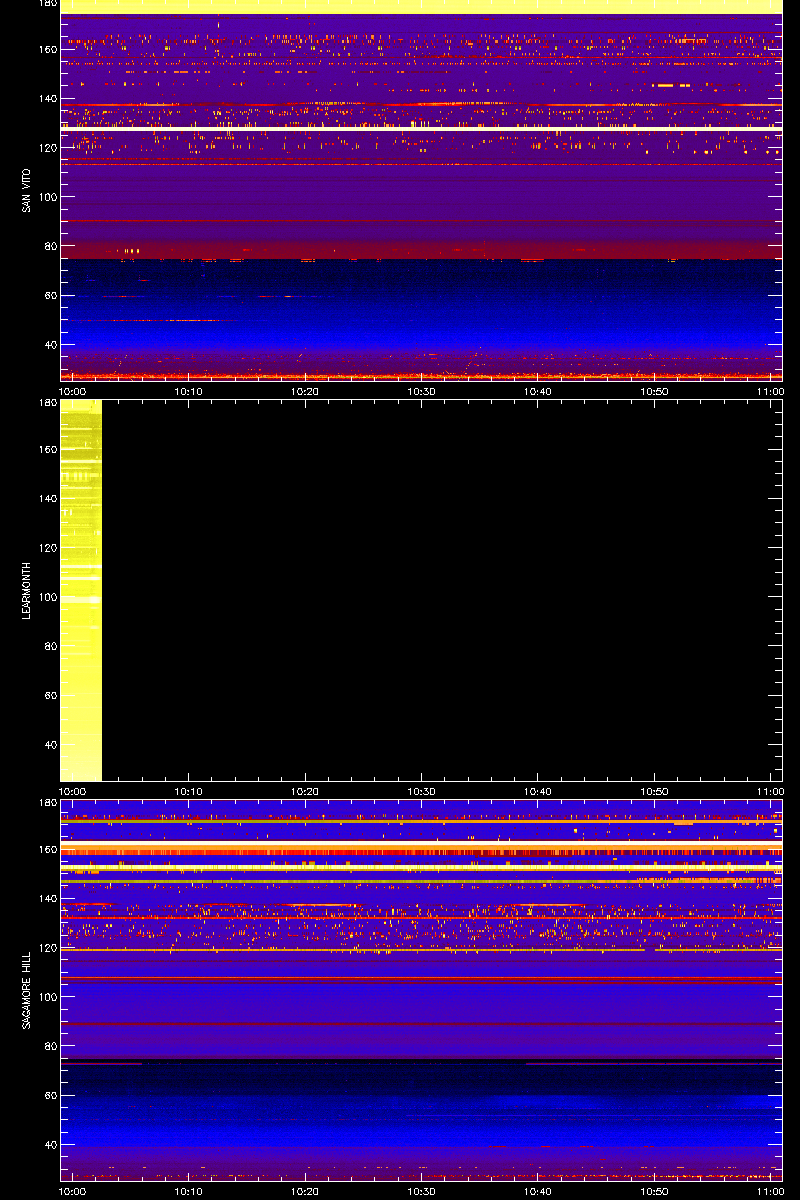Click the 80 frequency tick on Learmonth axis

point(50,646)
